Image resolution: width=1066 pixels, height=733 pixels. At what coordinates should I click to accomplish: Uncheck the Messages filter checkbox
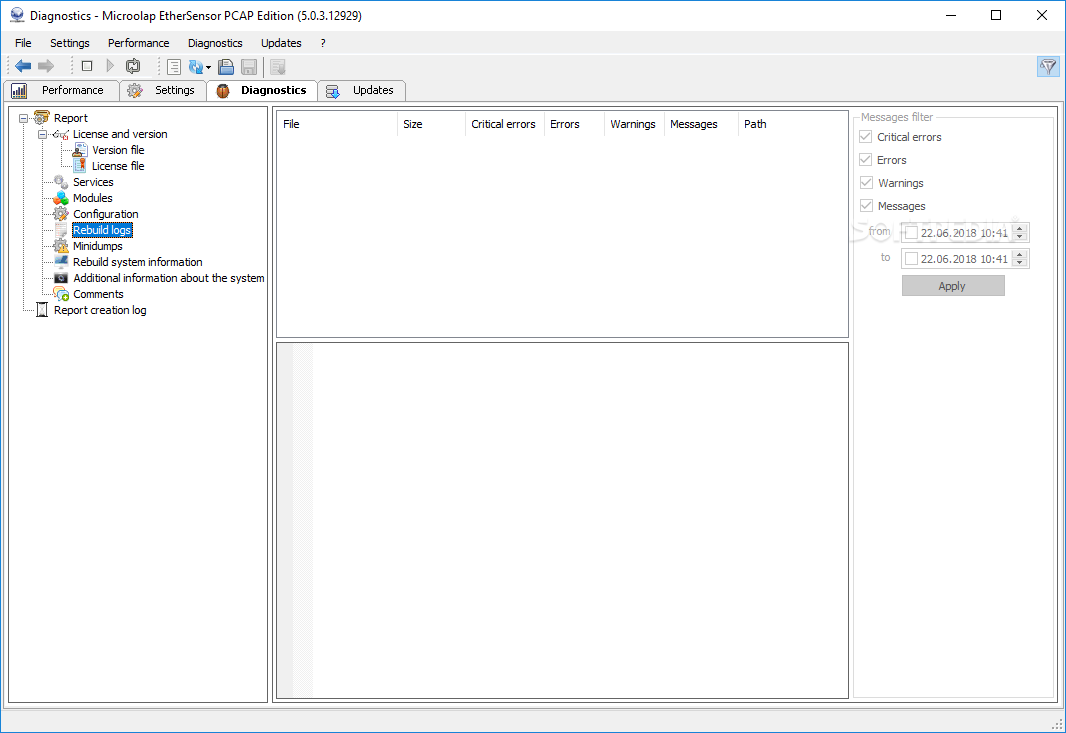click(865, 205)
